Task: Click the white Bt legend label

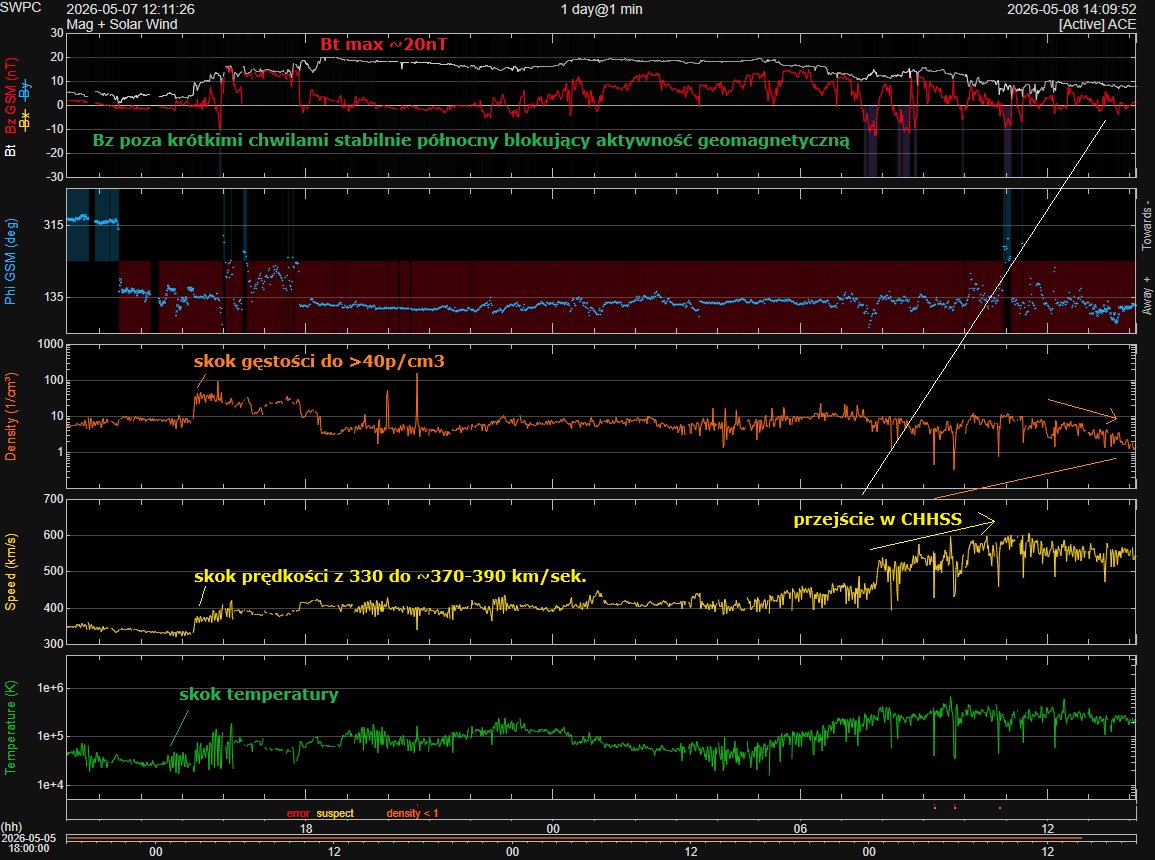Action: tap(11, 150)
